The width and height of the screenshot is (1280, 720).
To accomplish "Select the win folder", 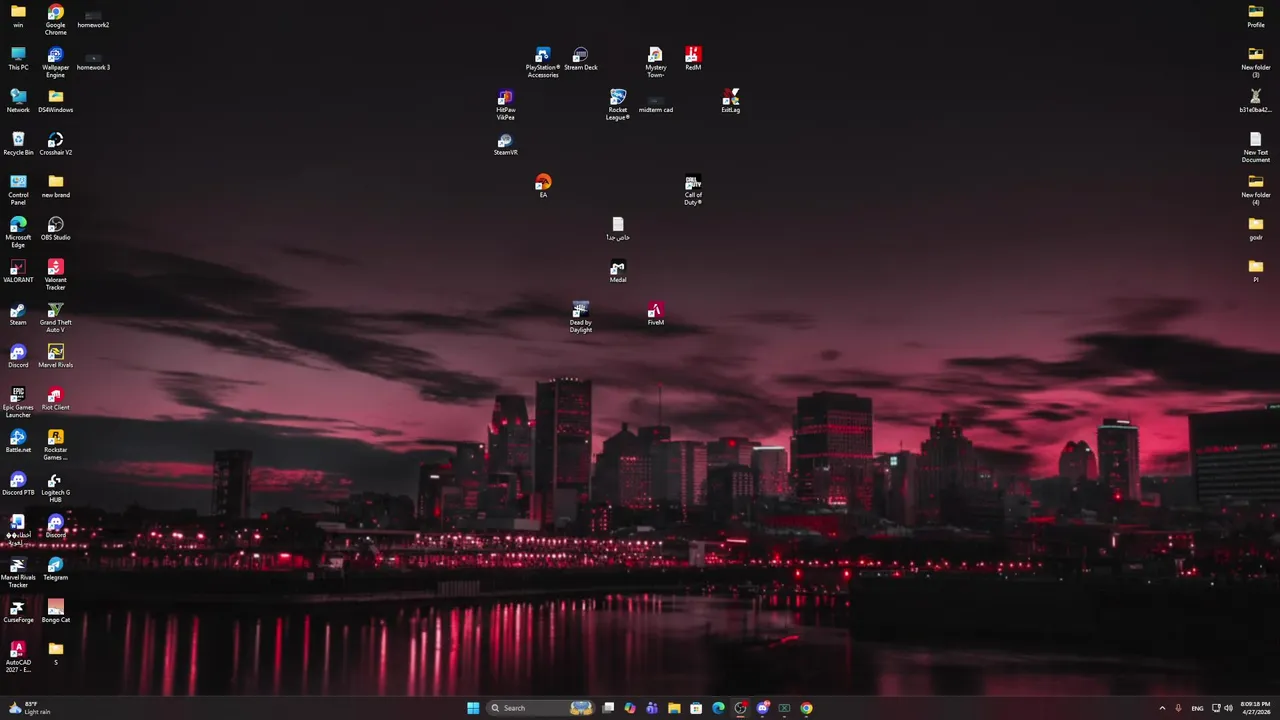I will click(x=18, y=16).
